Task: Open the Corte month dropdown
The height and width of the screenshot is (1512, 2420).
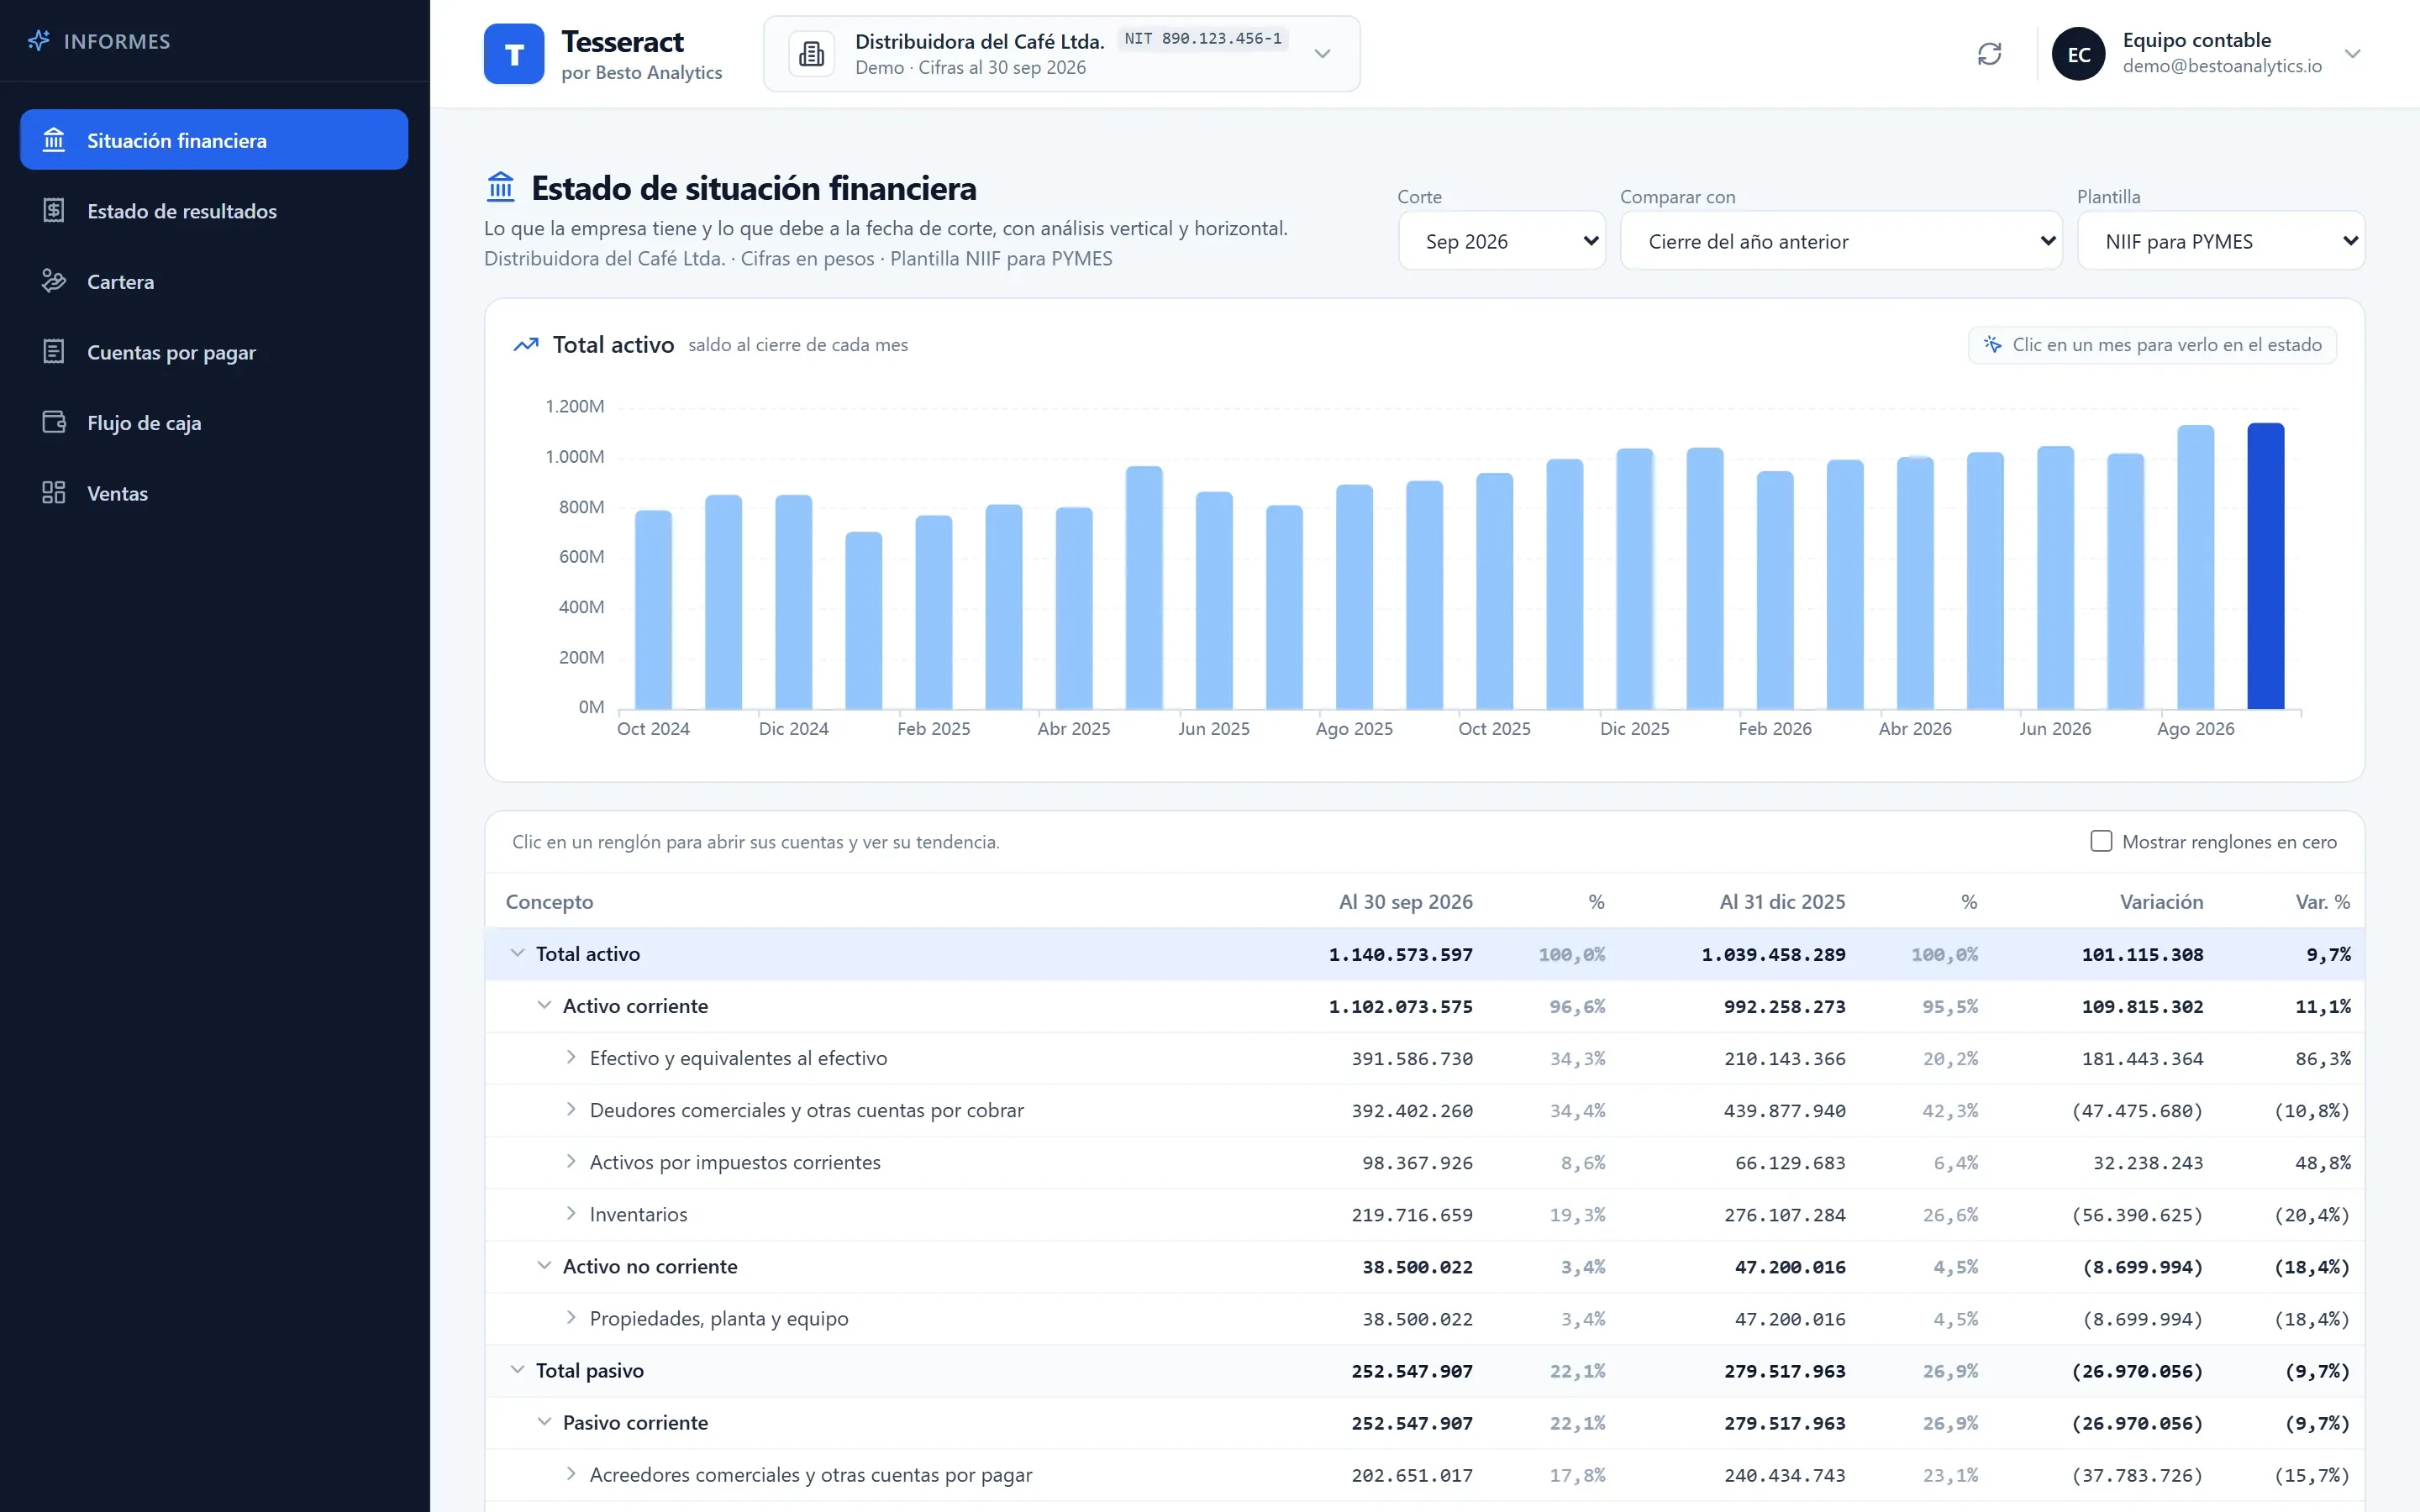Action: pyautogui.click(x=1502, y=241)
